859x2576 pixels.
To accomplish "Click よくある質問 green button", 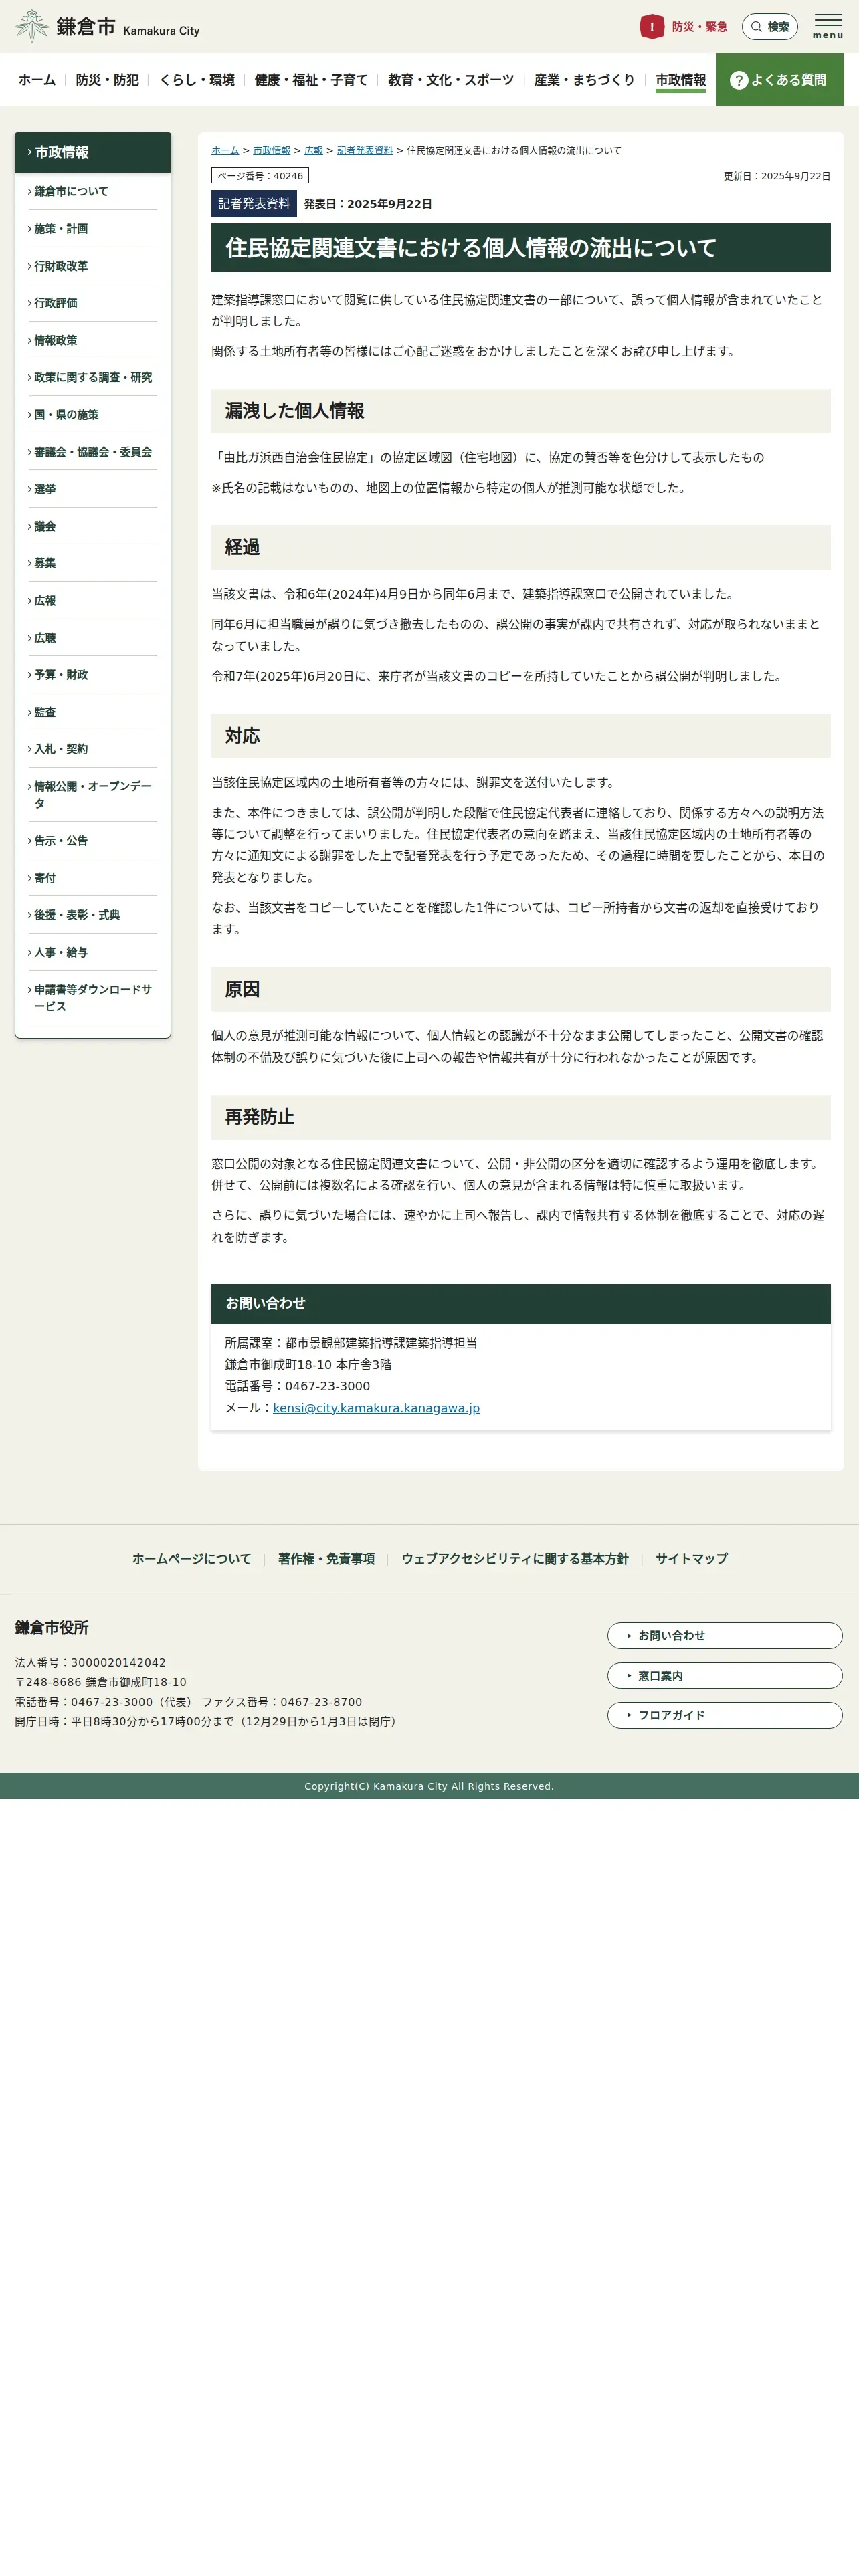I will click(x=780, y=80).
